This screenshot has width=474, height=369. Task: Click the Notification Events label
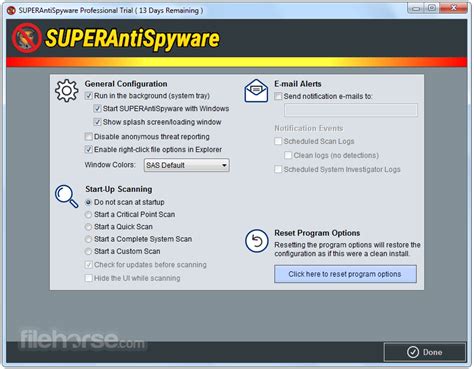309,128
